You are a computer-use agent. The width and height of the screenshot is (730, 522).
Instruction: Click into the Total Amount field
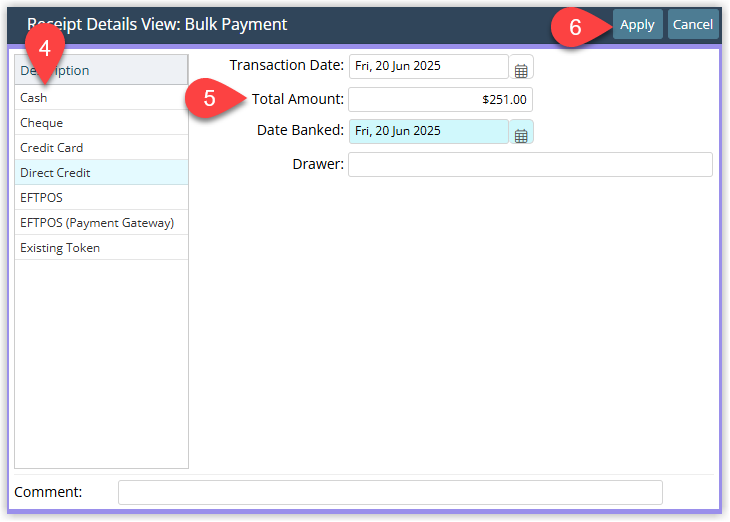(440, 100)
